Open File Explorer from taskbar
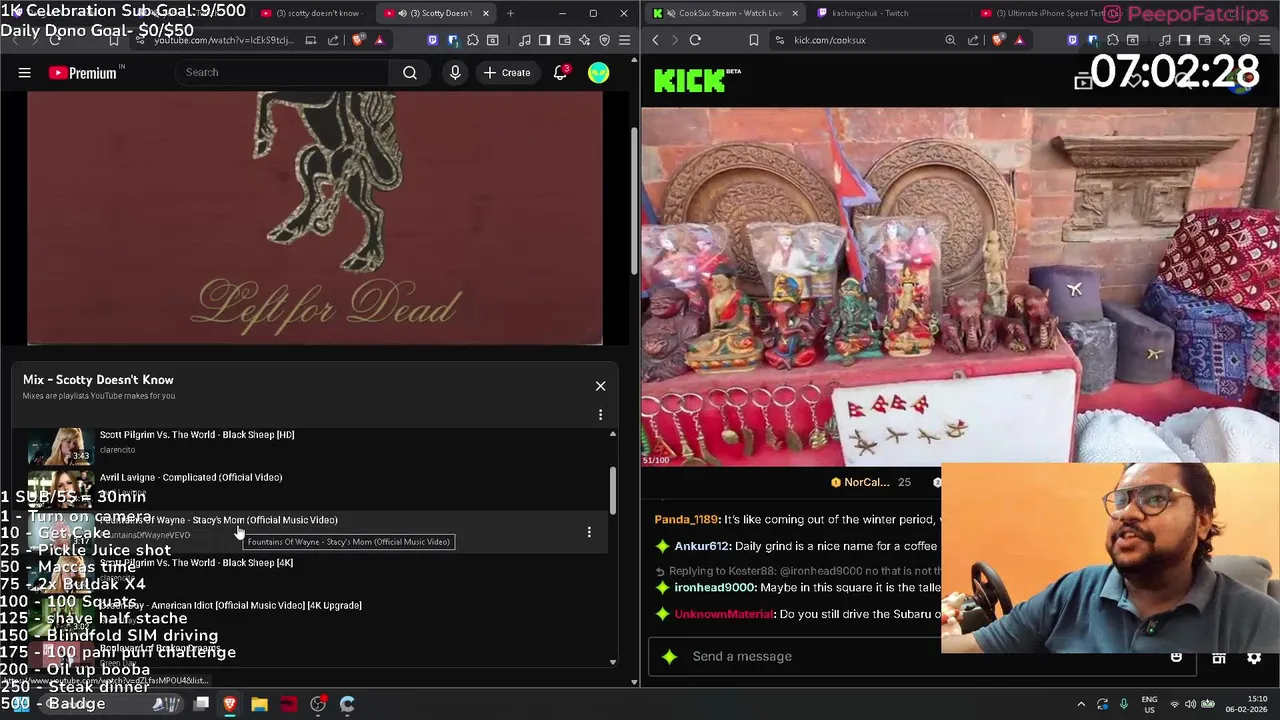The image size is (1280, 720). coord(259,704)
